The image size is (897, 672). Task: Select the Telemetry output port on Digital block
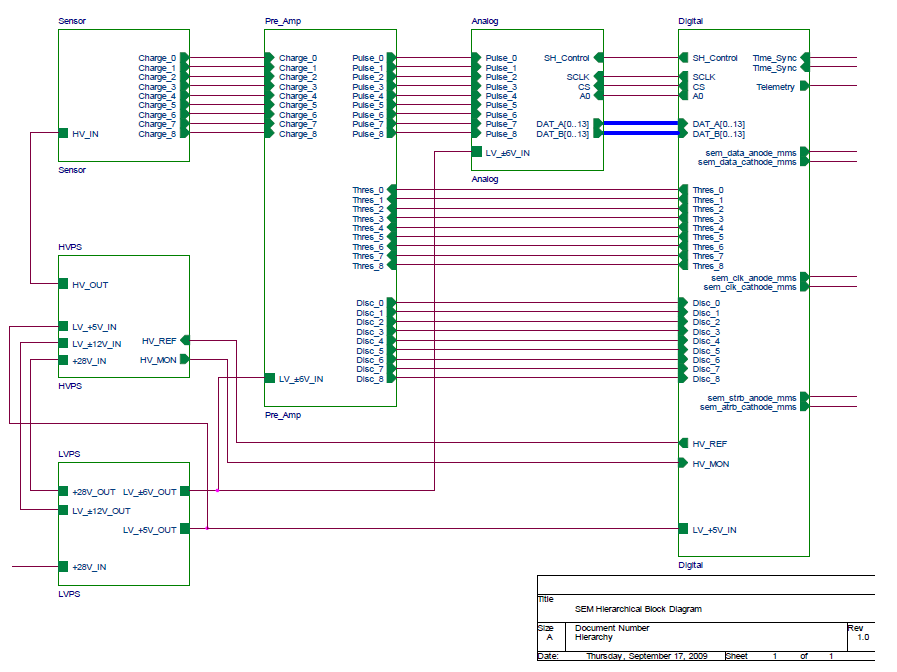click(804, 86)
